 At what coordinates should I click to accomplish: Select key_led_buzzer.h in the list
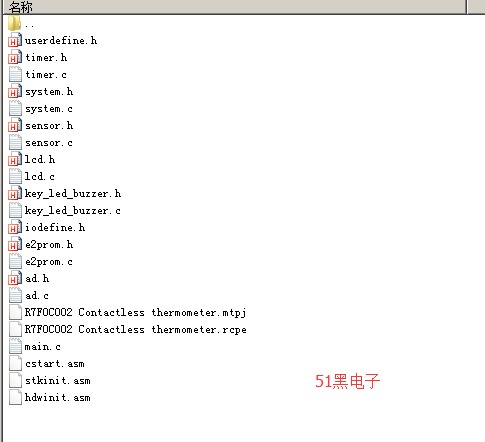(x=73, y=194)
